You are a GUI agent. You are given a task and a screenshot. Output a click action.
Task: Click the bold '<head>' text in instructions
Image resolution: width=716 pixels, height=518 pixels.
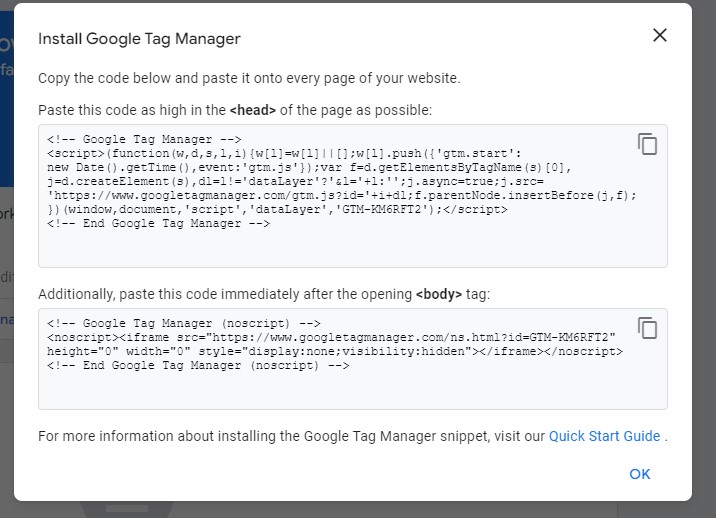(253, 111)
